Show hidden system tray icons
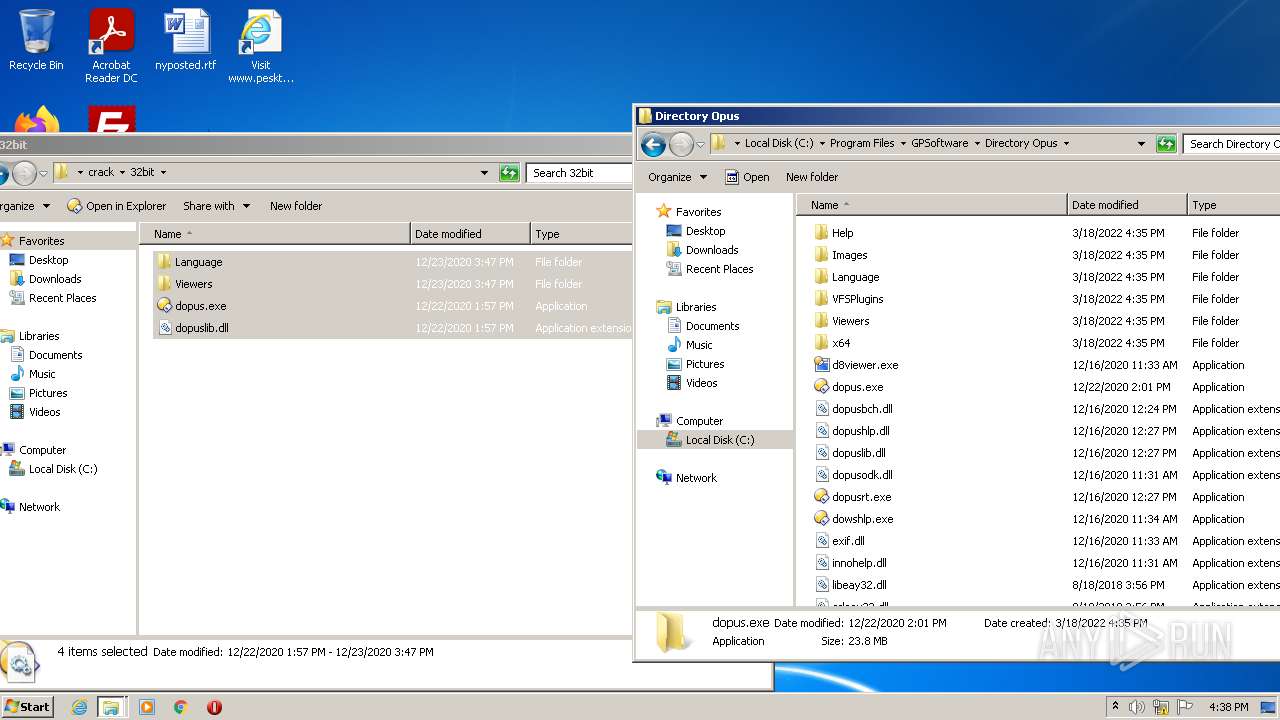This screenshot has height=720, width=1280. point(1115,707)
